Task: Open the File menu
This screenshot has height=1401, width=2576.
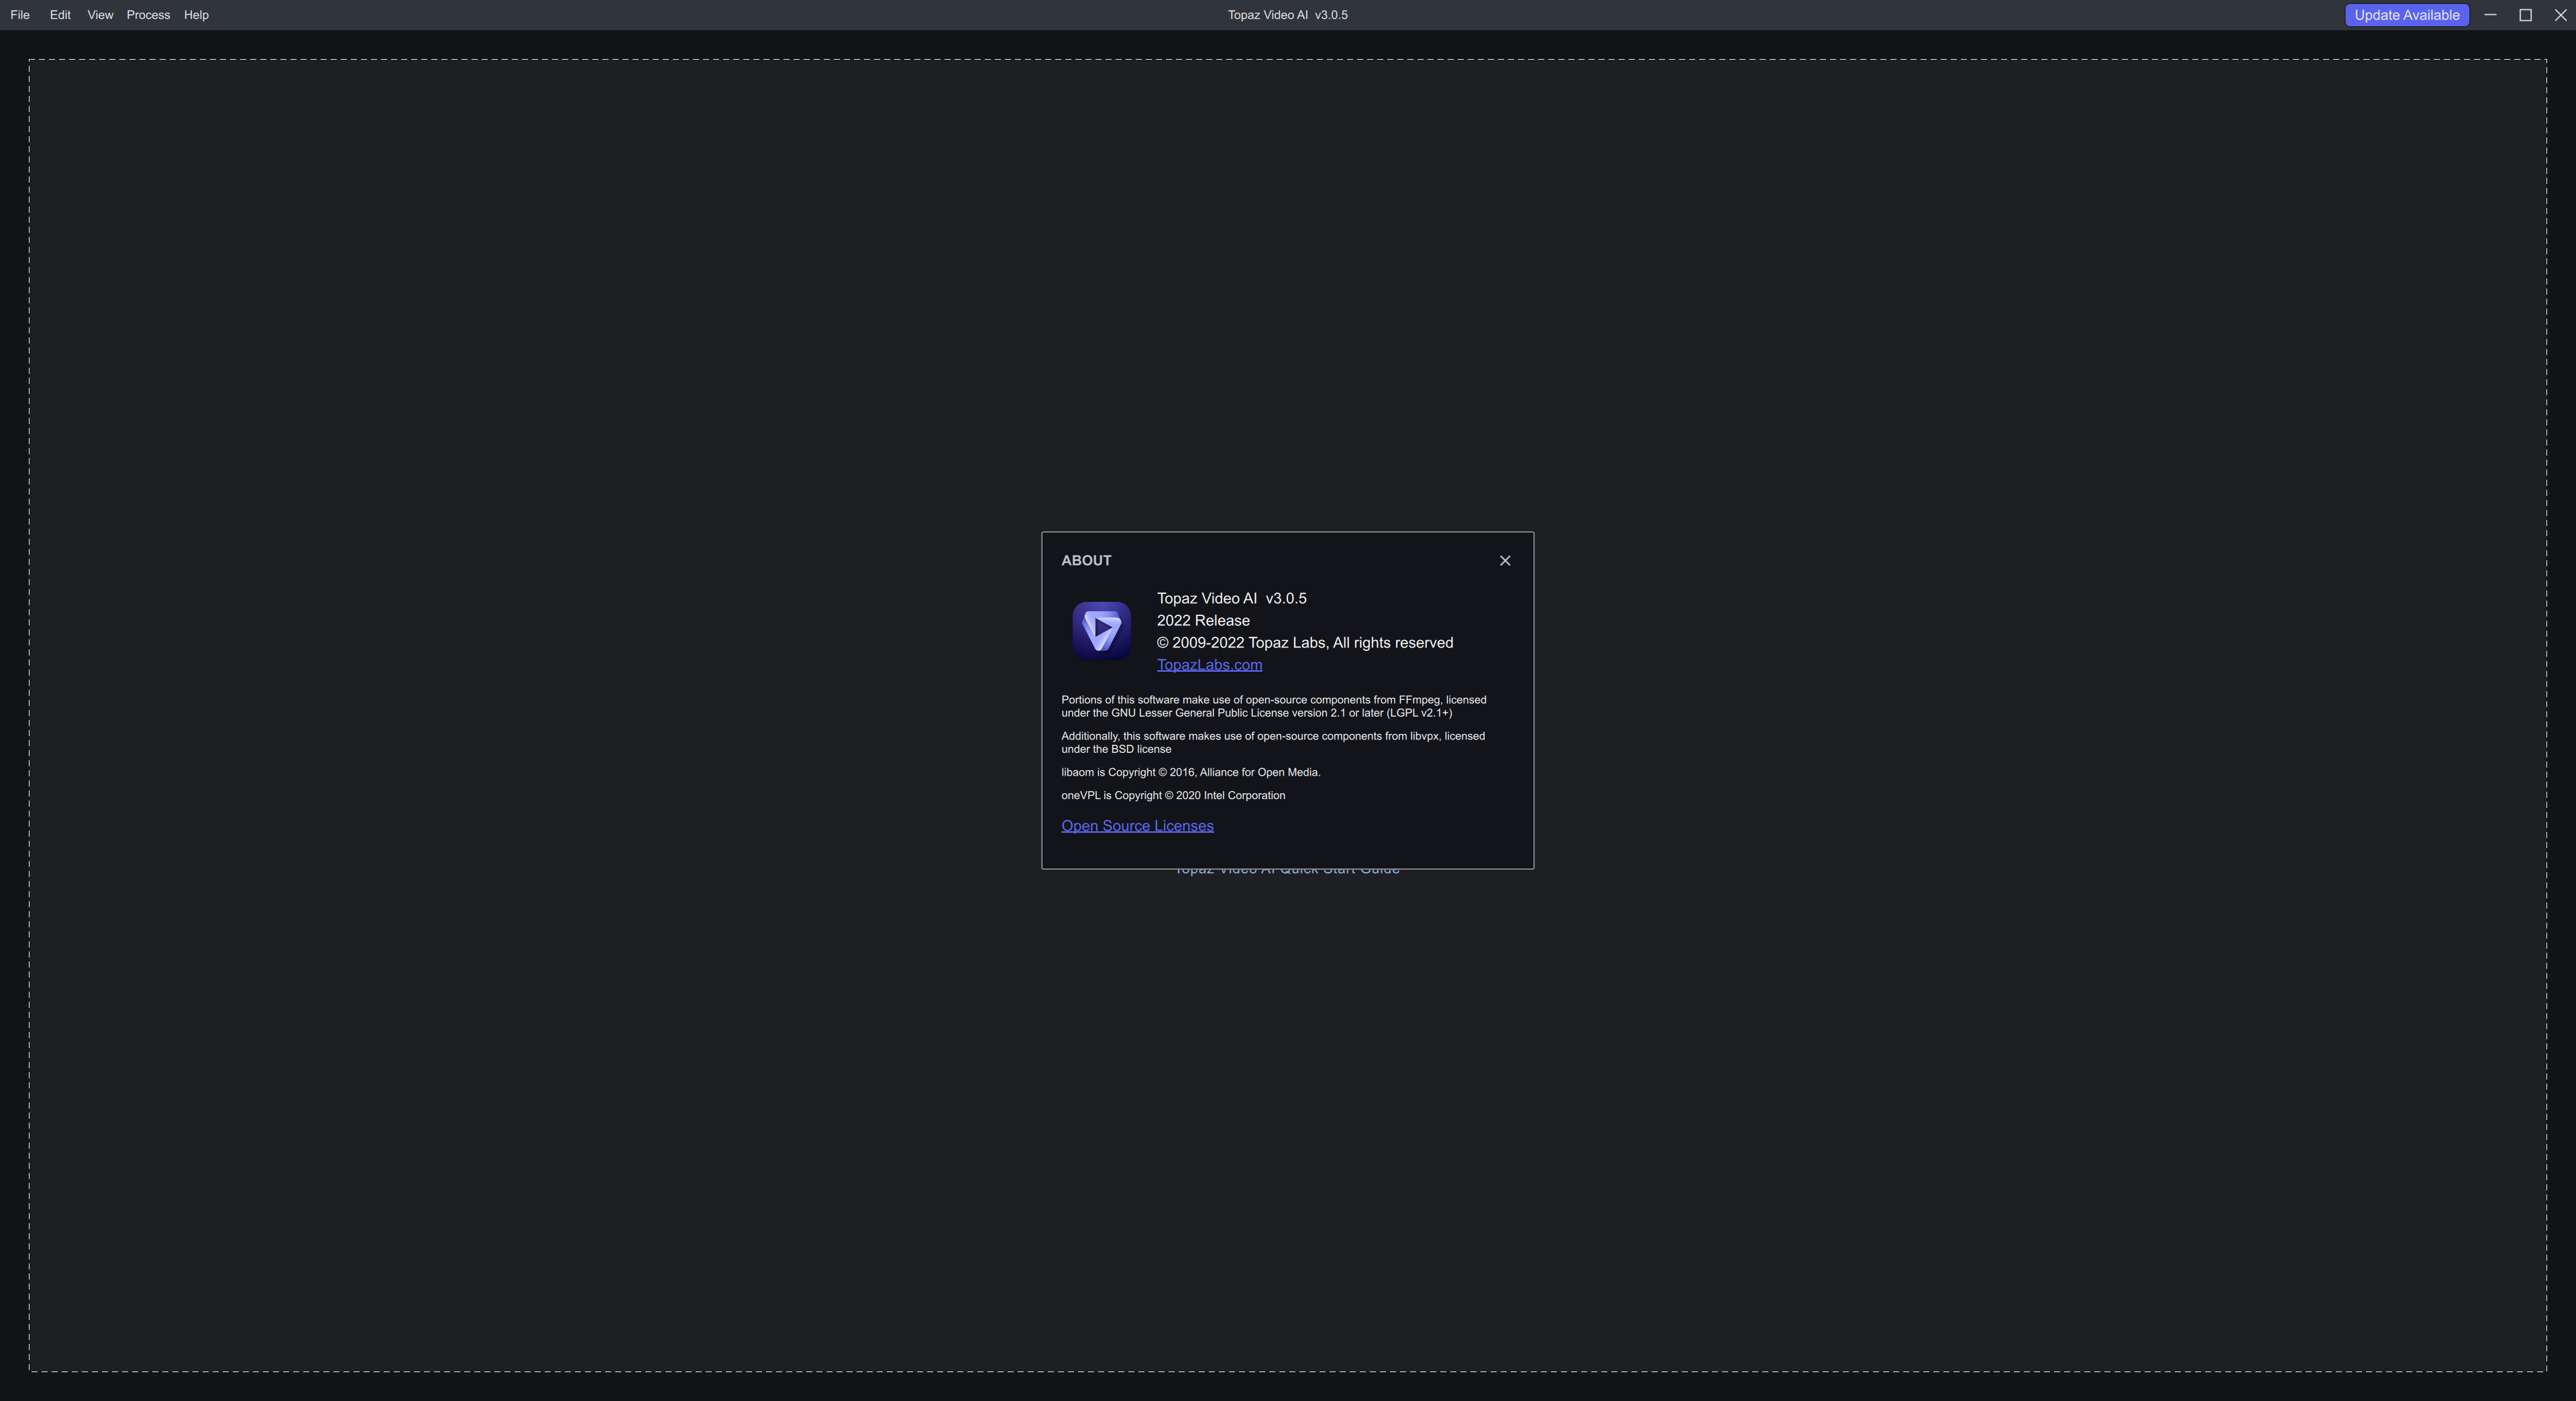Action: point(20,15)
